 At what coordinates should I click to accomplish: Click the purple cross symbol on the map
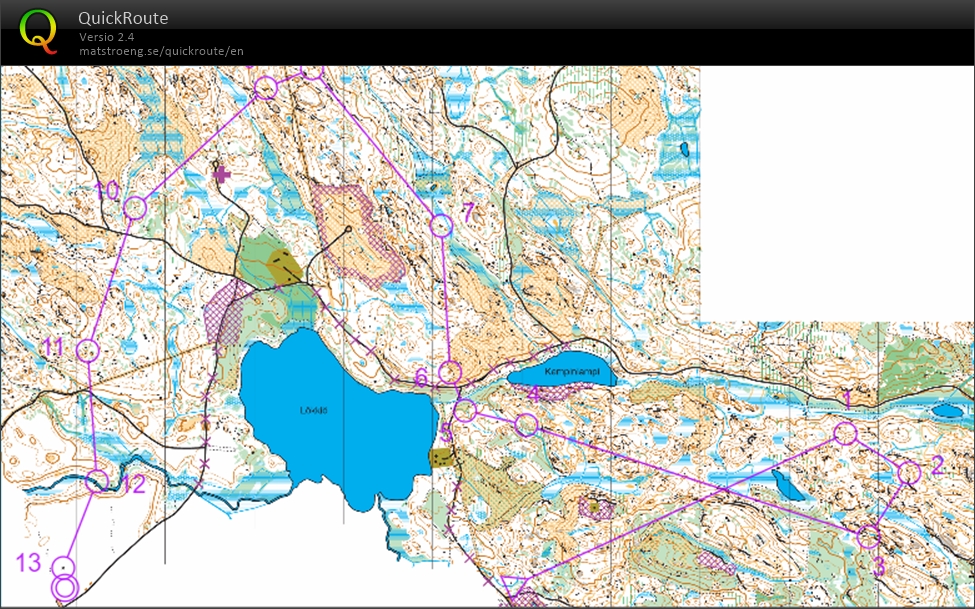[221, 172]
